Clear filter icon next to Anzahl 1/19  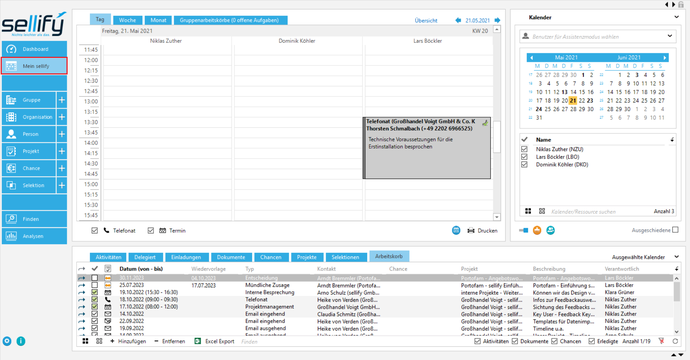point(661,341)
